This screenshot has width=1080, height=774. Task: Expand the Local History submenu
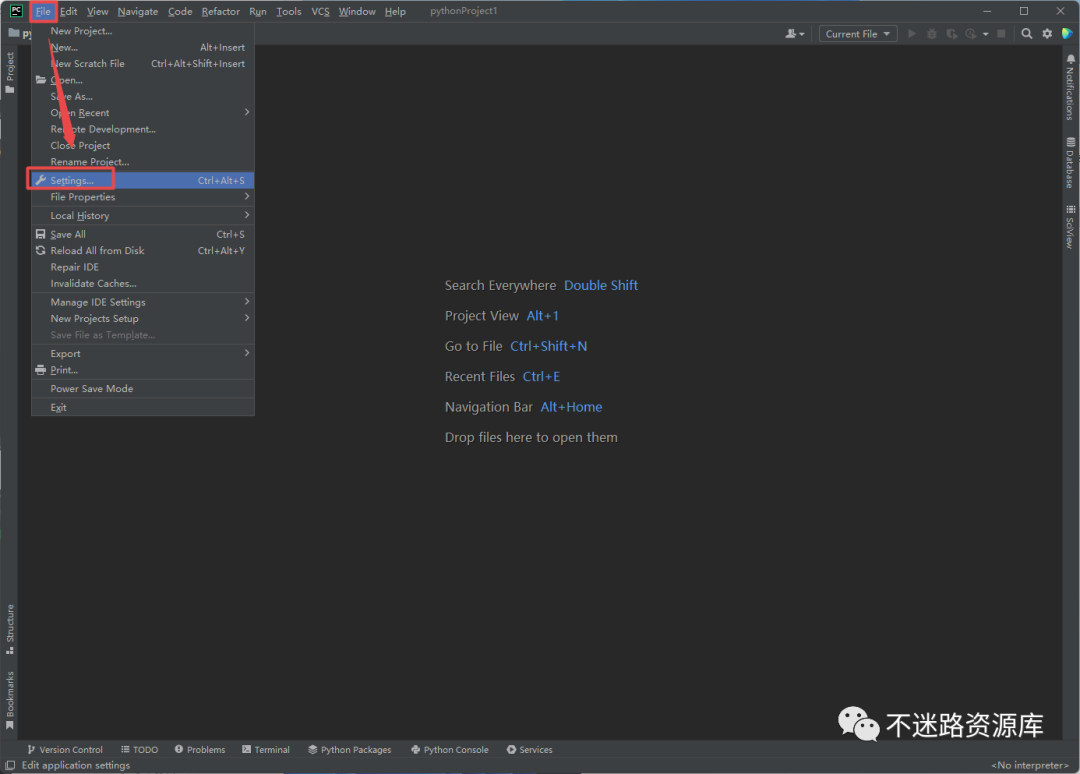(x=143, y=216)
